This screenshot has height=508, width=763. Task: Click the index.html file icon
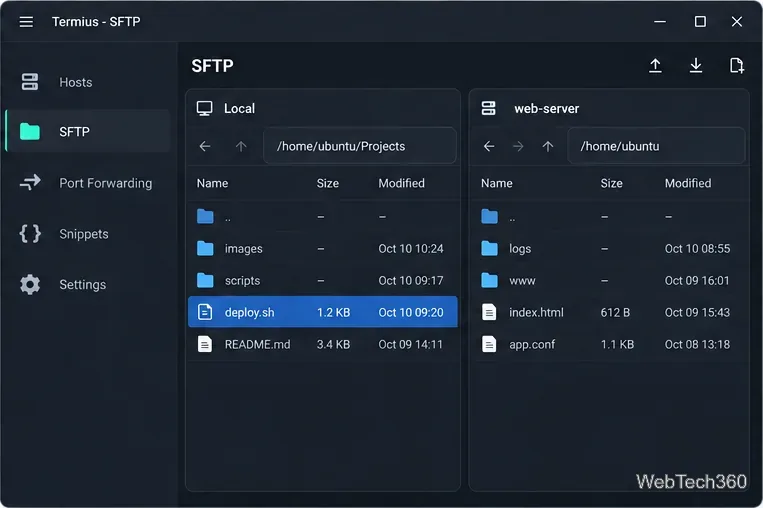(x=489, y=312)
